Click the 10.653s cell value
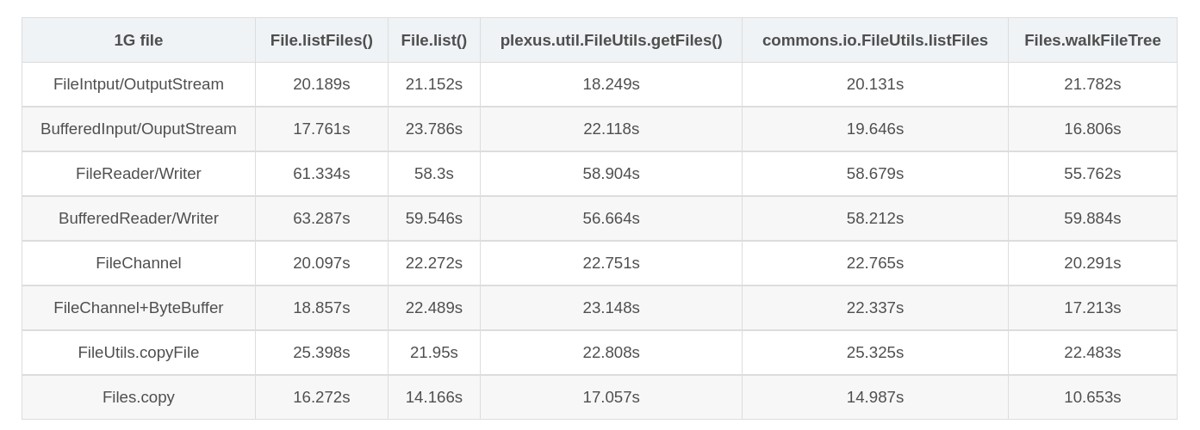This screenshot has height=430, width=1200. (x=1092, y=397)
